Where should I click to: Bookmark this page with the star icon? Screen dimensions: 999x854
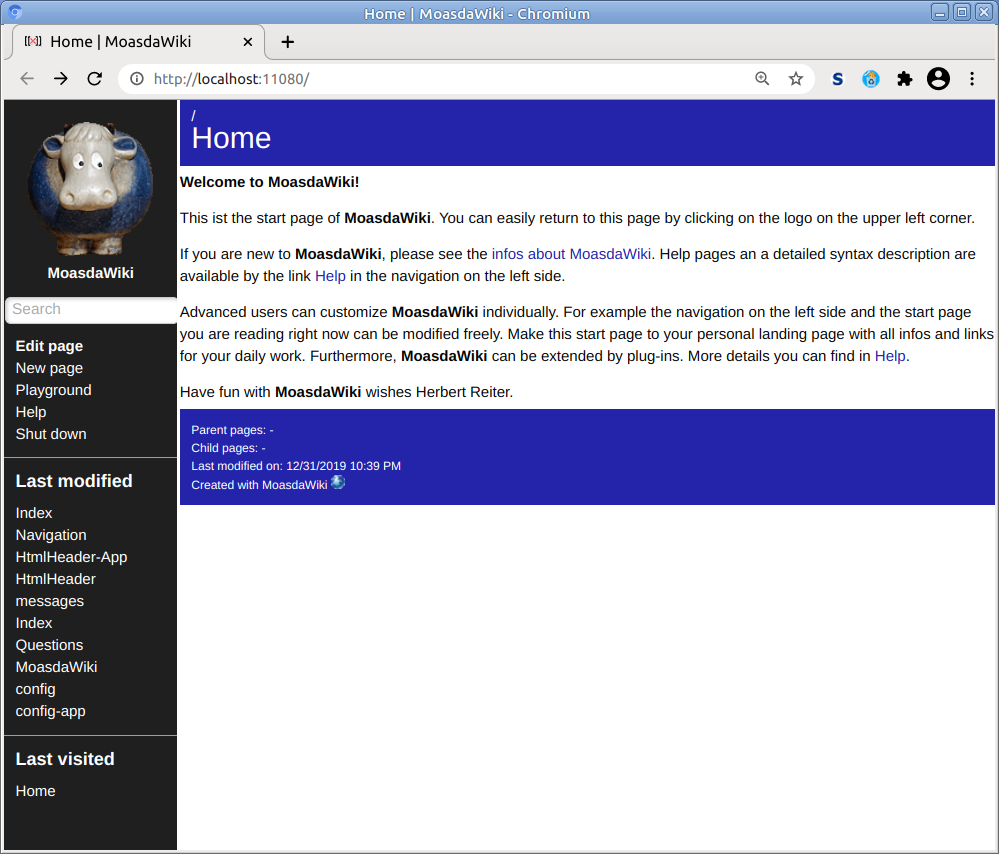pyautogui.click(x=796, y=79)
